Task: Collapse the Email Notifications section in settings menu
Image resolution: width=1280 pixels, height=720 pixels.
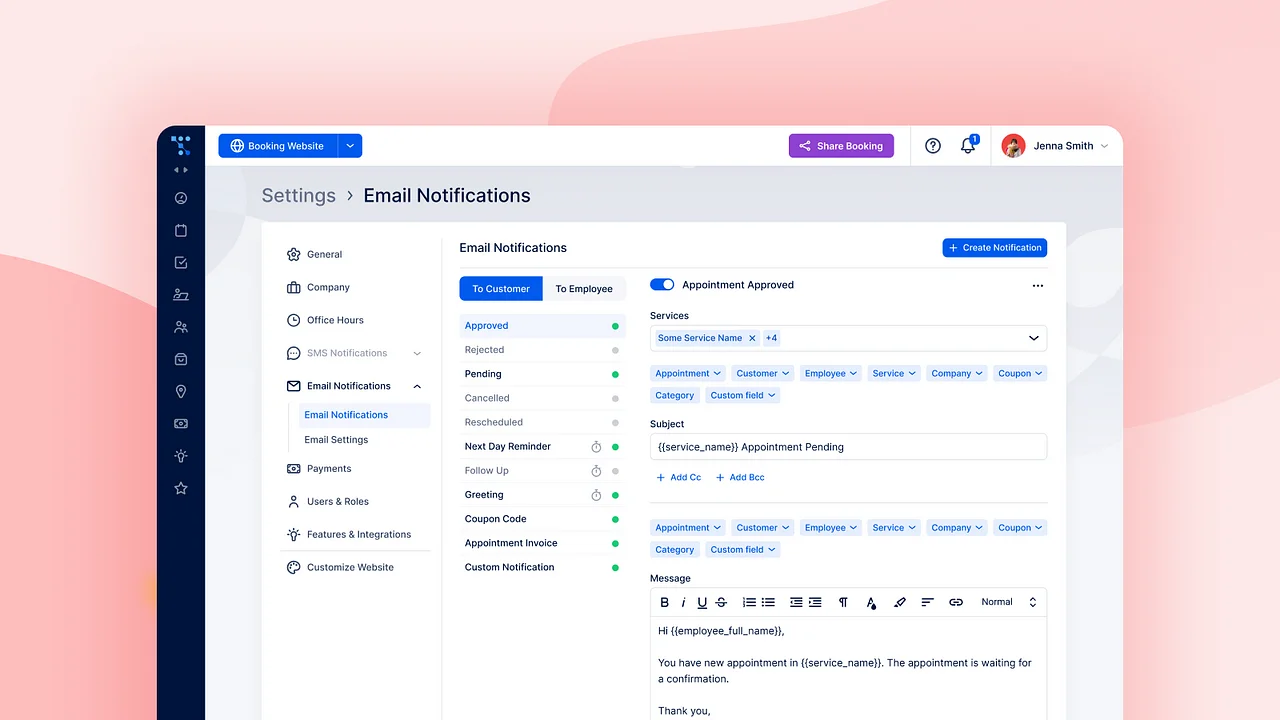Action: (416, 385)
